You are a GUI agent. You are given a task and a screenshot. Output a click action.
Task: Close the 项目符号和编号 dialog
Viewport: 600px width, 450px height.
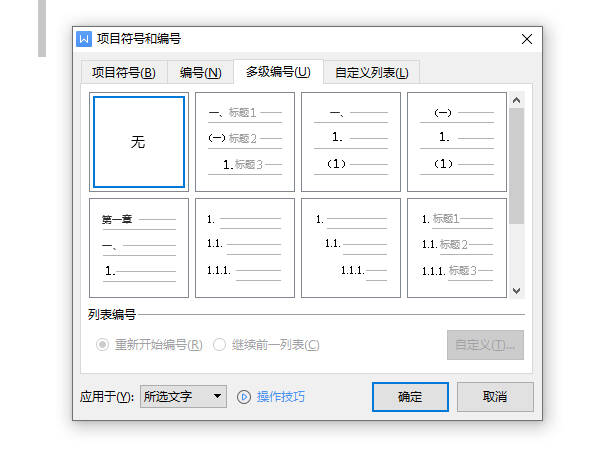[527, 39]
